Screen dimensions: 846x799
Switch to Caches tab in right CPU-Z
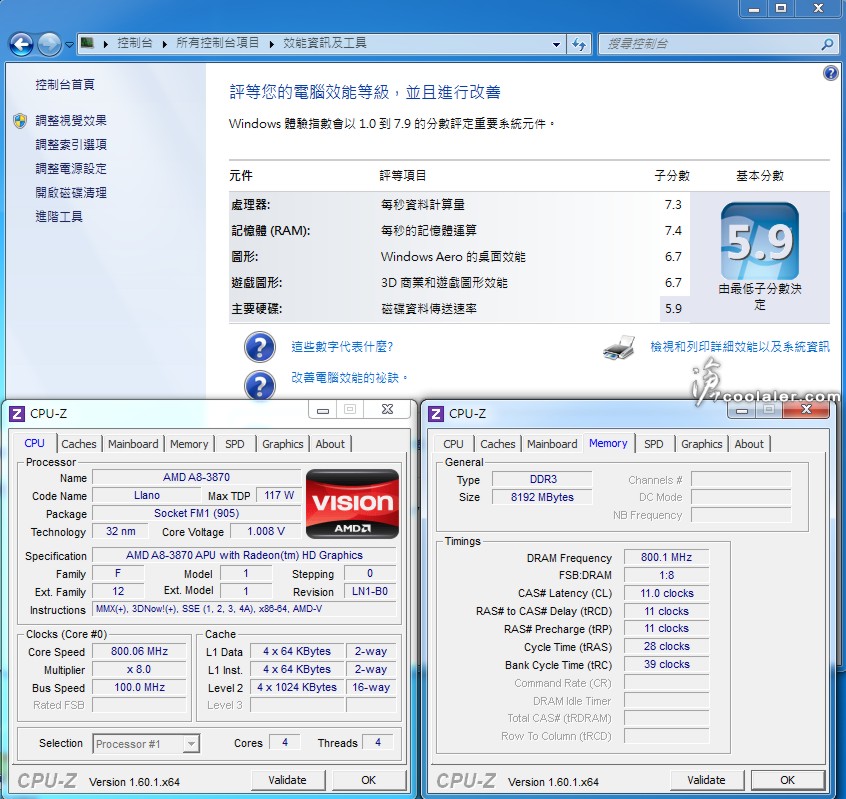point(497,444)
